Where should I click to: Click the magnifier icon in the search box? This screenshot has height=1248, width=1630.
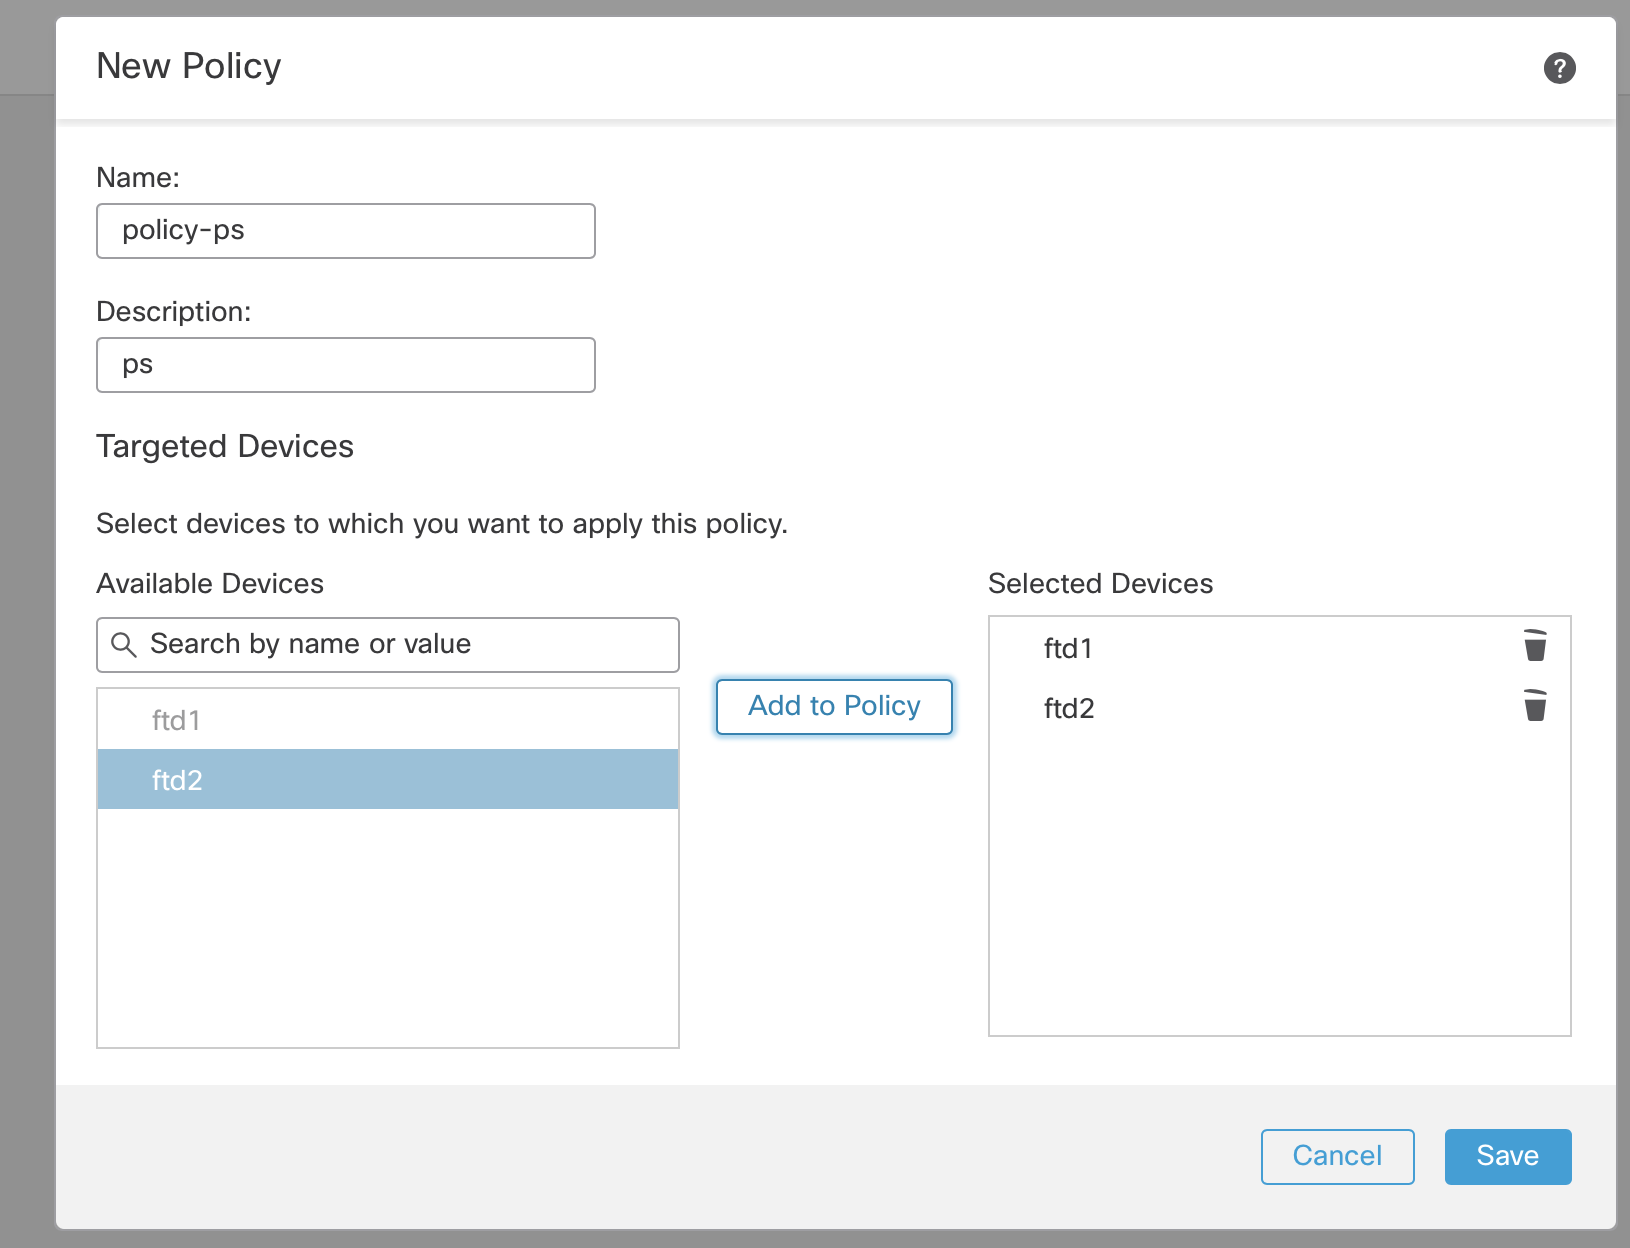pos(124,645)
